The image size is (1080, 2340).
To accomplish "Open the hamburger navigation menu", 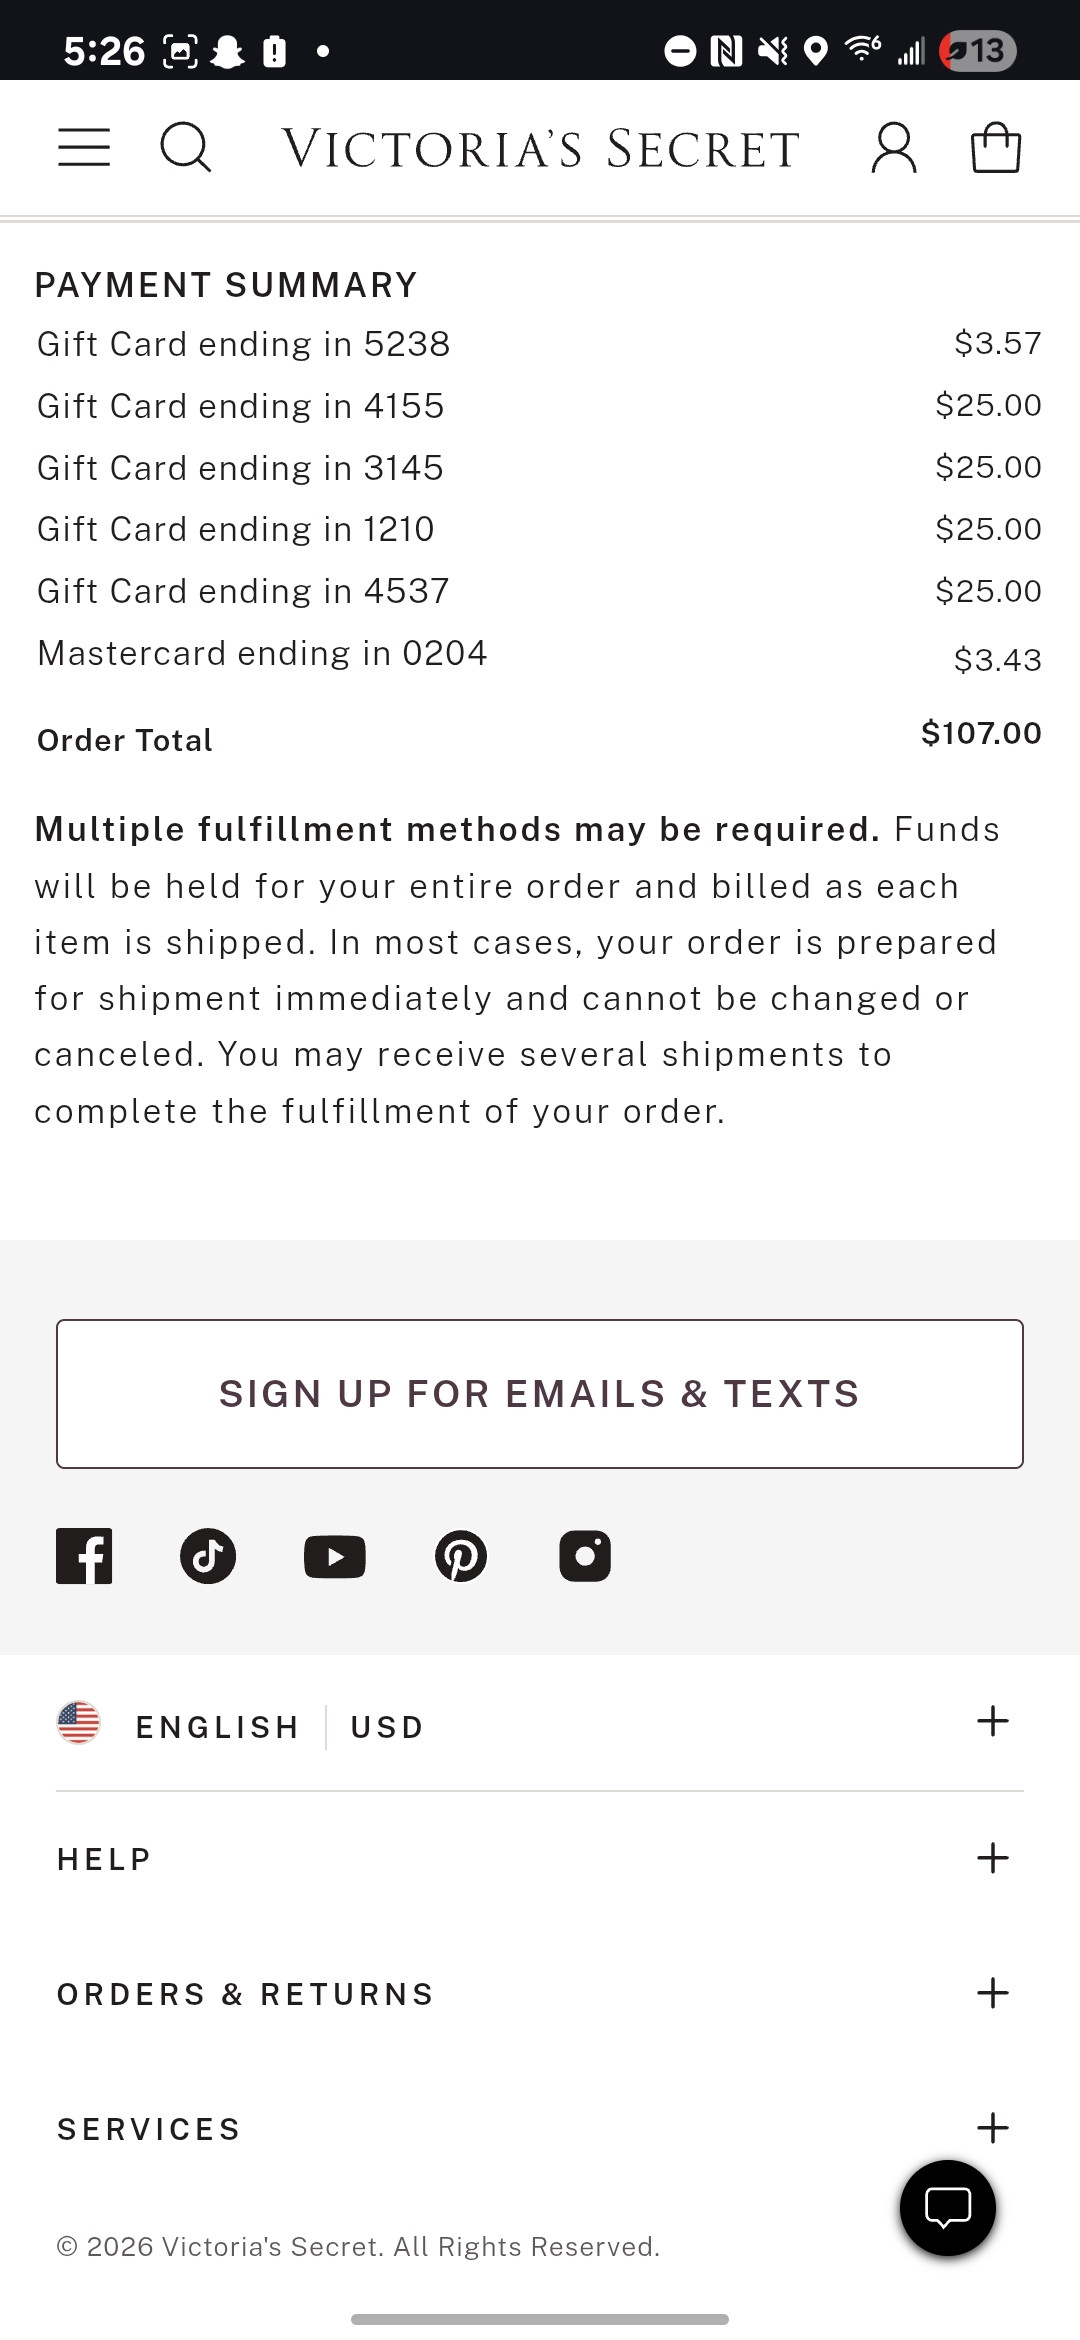I will [x=84, y=148].
